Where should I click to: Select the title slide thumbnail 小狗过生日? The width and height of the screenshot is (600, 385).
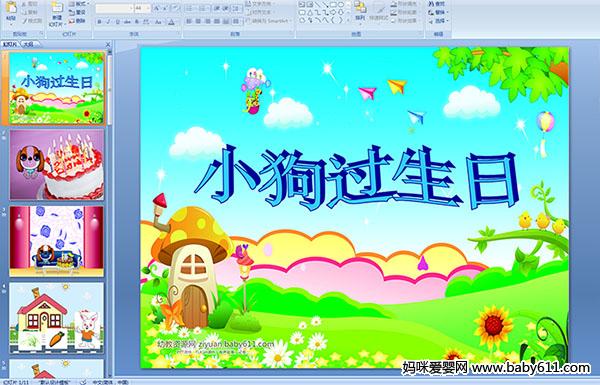[57, 88]
